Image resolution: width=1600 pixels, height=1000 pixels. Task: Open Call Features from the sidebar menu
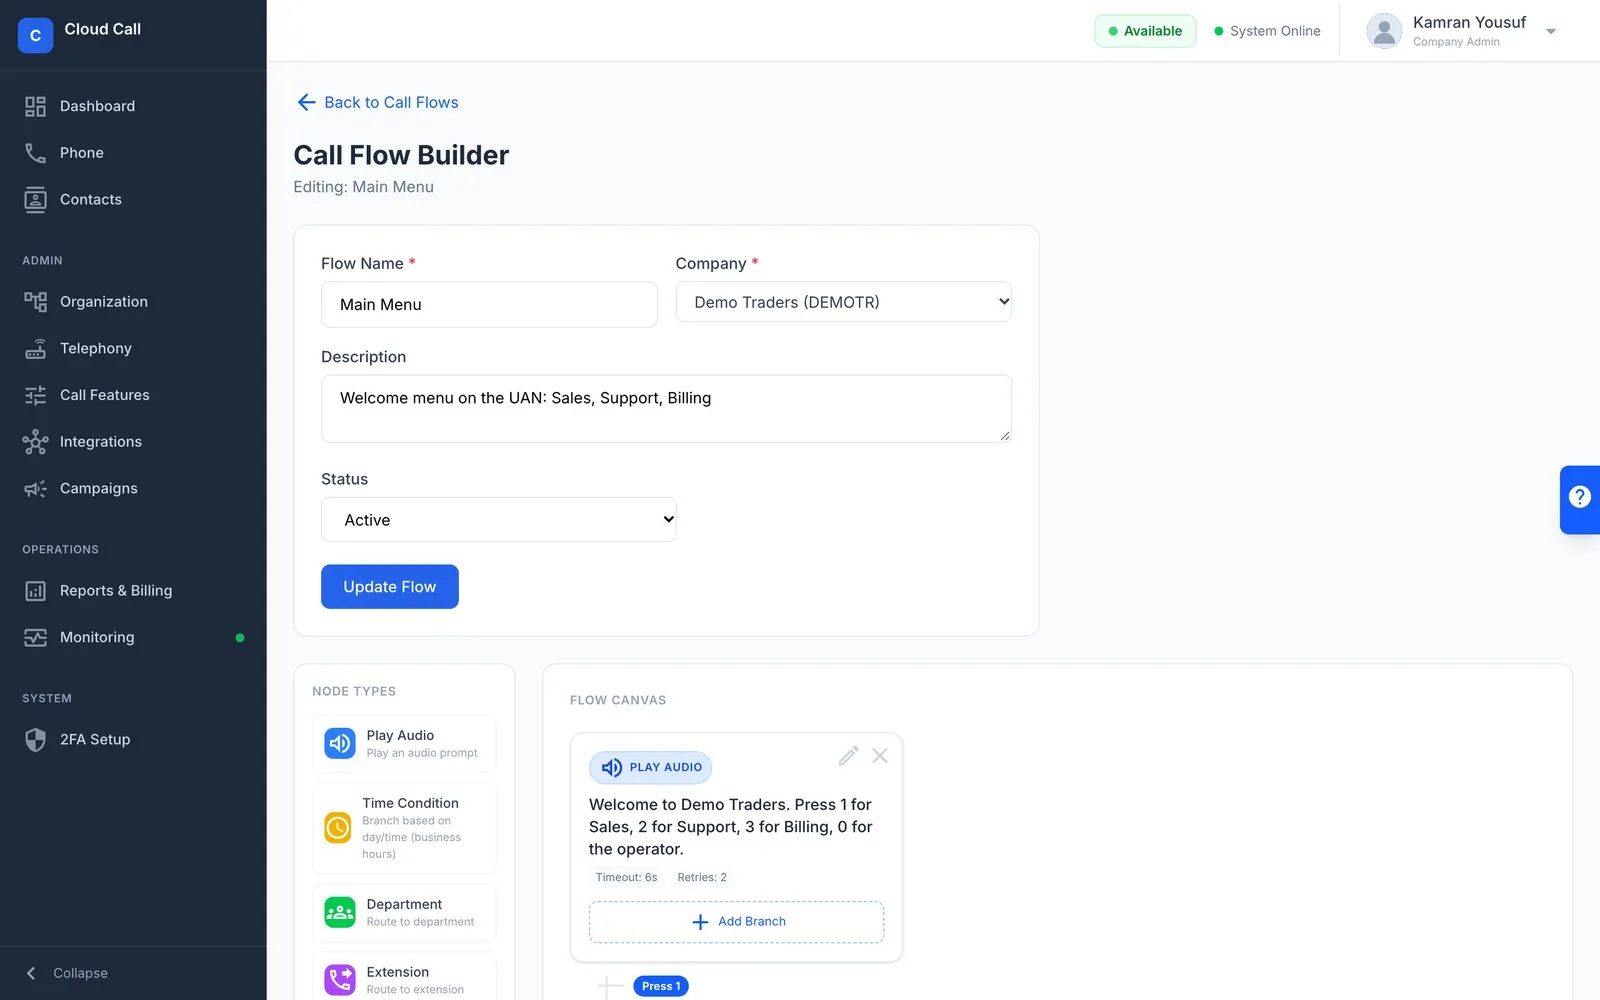point(133,395)
